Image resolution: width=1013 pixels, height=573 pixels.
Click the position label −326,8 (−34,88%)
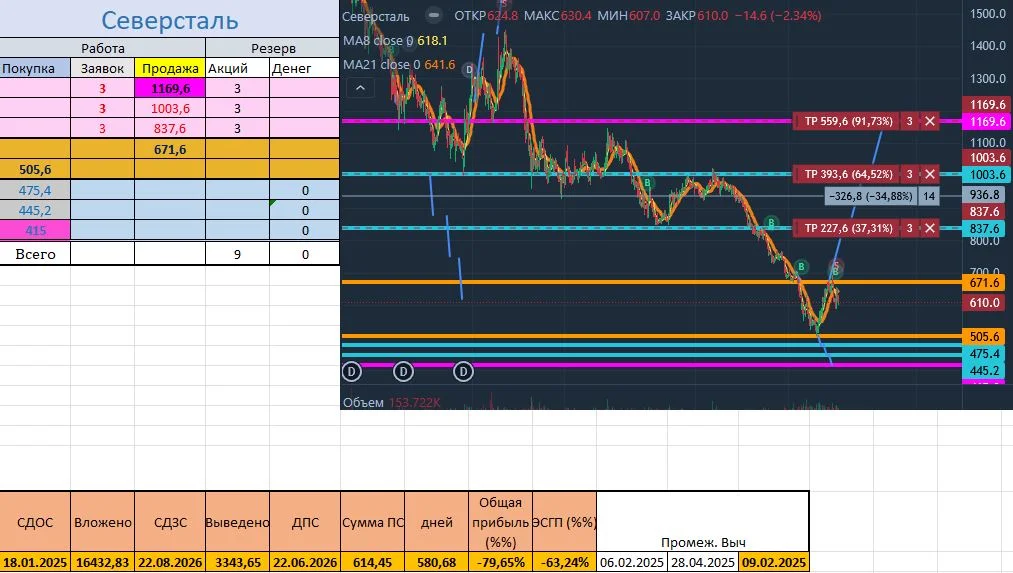point(872,196)
